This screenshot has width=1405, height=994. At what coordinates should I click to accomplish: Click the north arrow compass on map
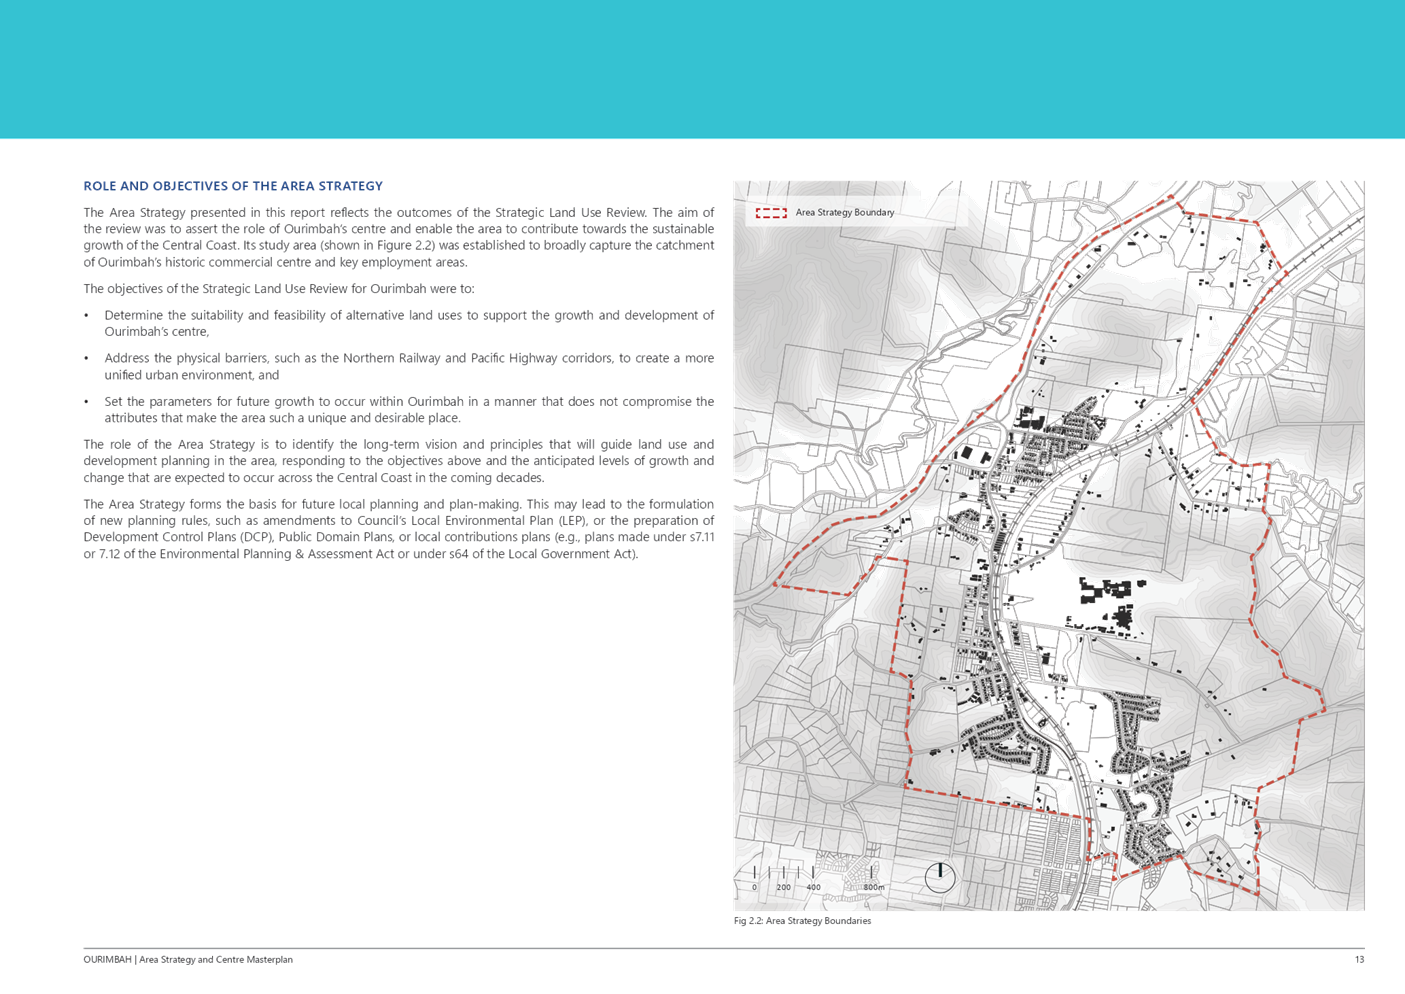pyautogui.click(x=939, y=877)
